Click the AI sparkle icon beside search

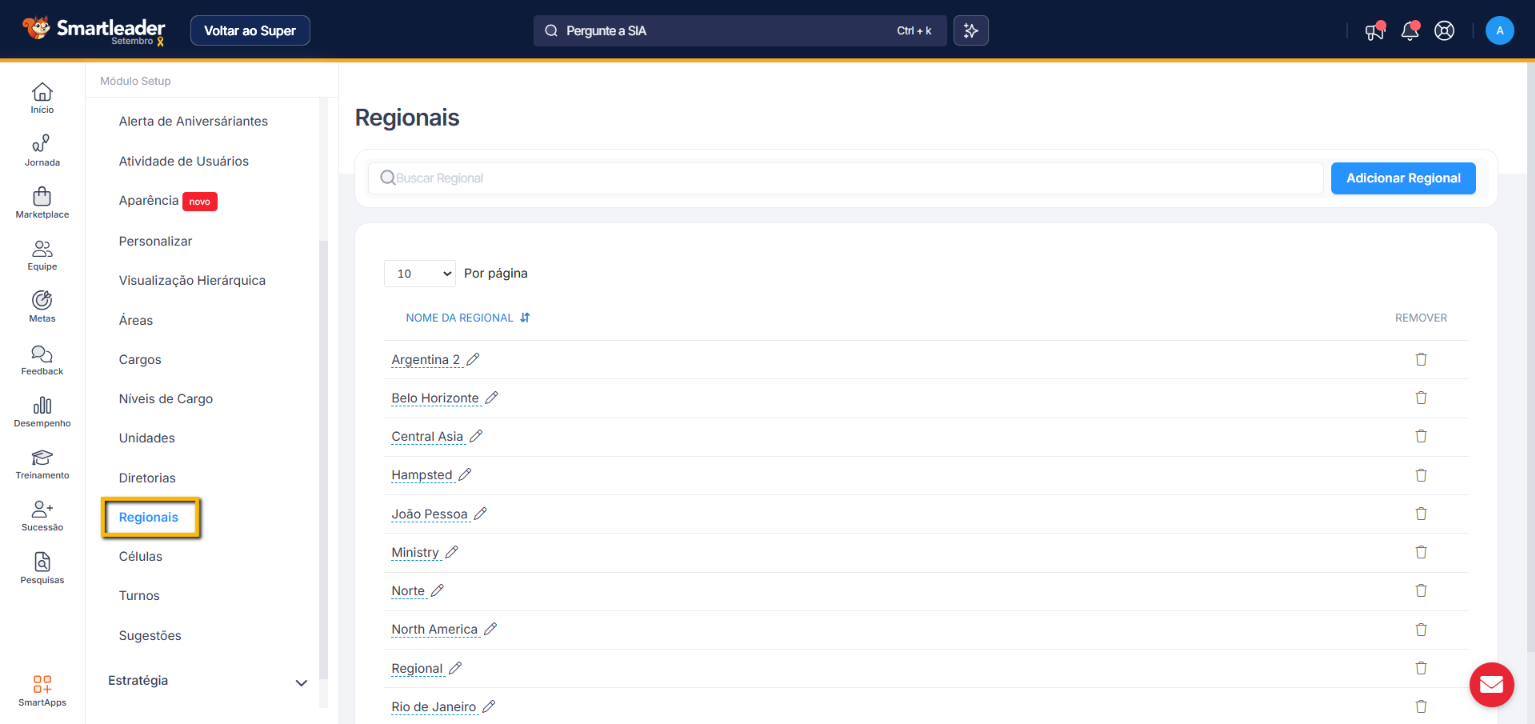970,31
